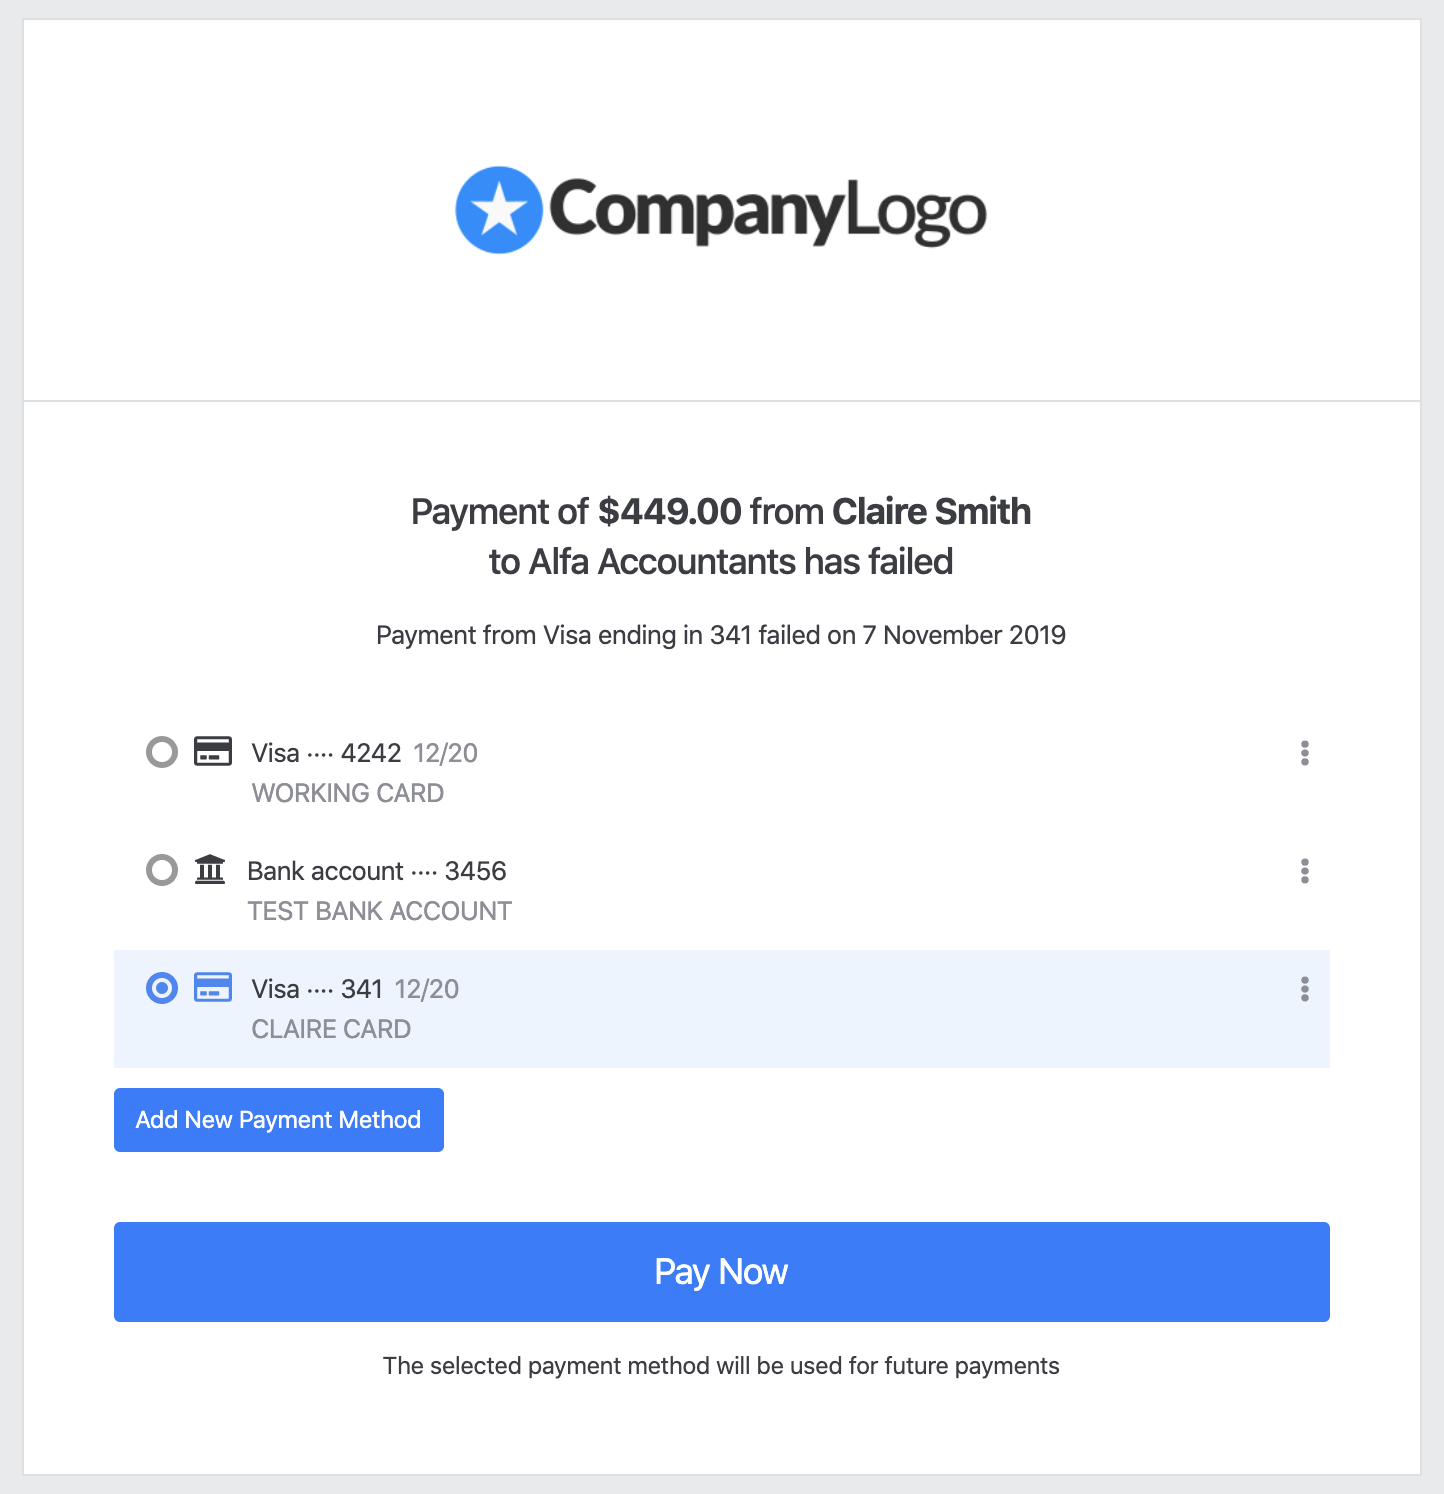Click the TEST BANK ACCOUNT label
Screen dimensions: 1444x1494
pos(380,911)
